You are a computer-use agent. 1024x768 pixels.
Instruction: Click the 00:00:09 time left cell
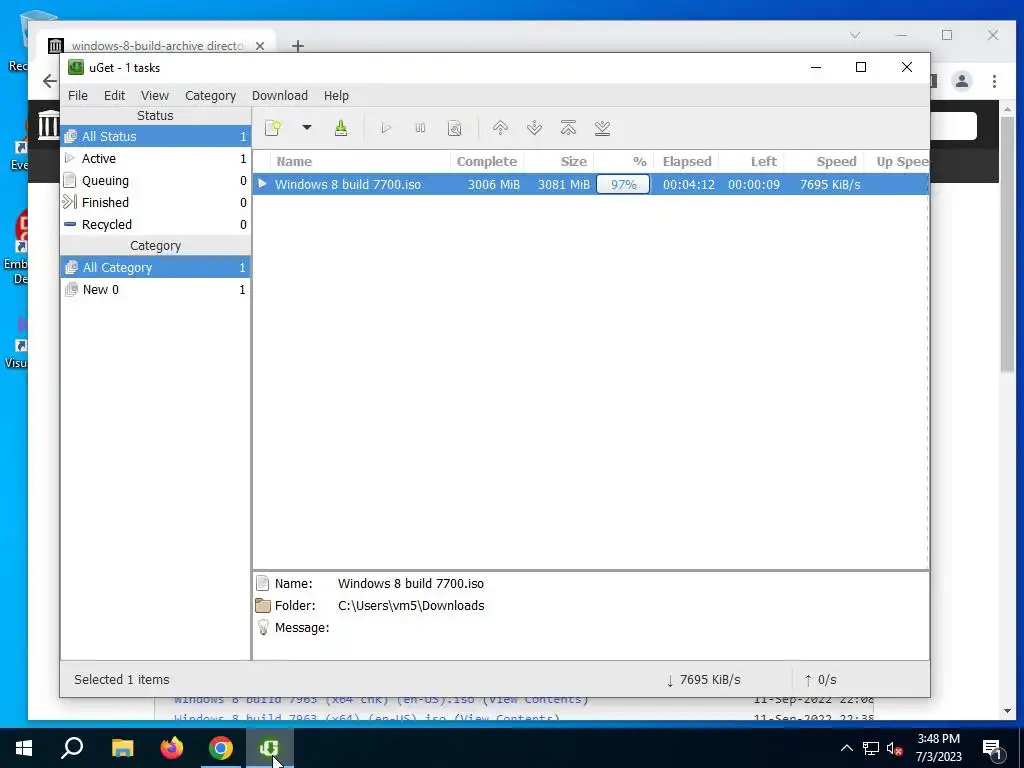754,184
